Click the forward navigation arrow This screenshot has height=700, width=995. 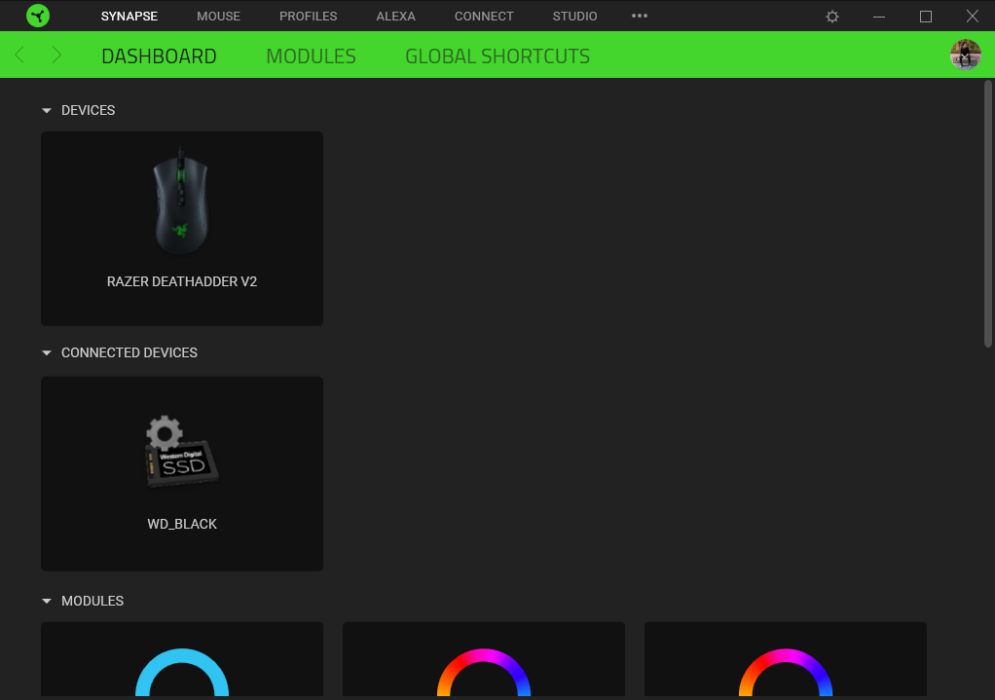coord(57,54)
